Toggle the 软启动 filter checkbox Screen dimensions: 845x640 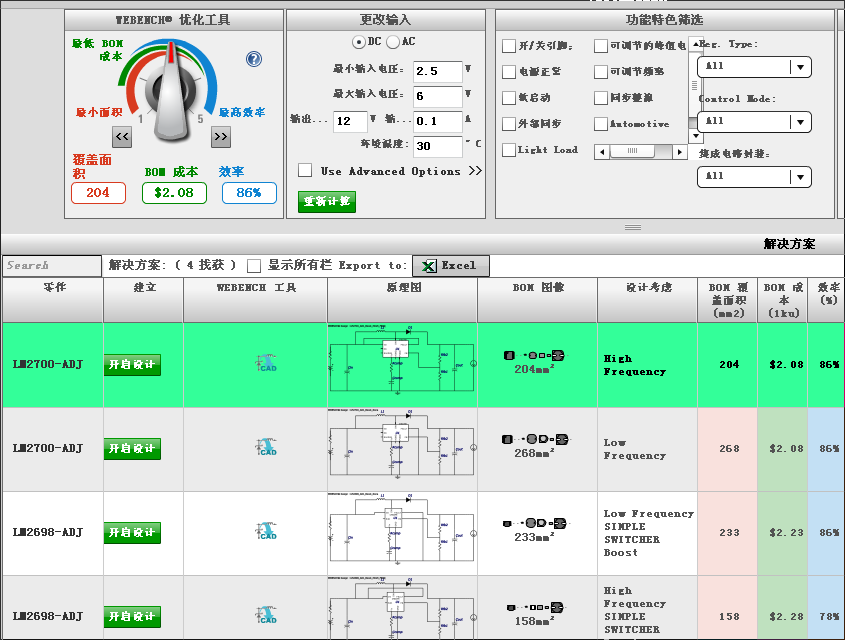click(509, 98)
